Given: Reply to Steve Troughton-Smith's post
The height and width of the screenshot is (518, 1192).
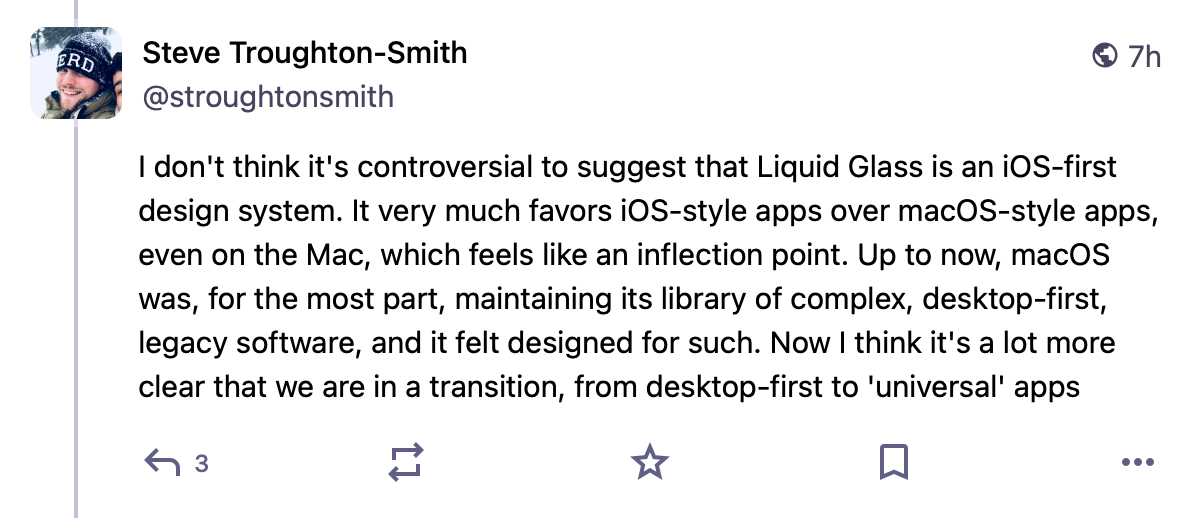Looking at the screenshot, I should (163, 462).
